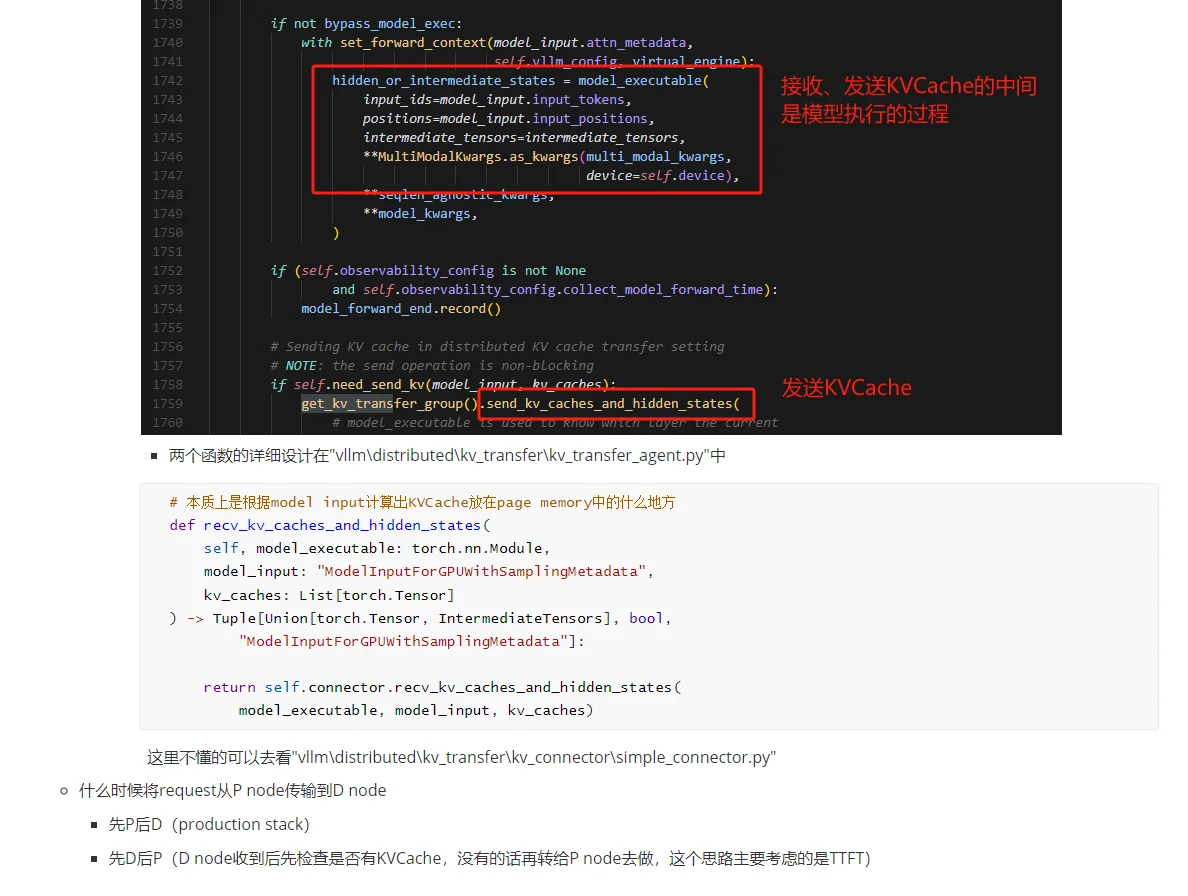The image size is (1188, 896).
Task: Click 'device=self.device),' code line
Action: 662,175
